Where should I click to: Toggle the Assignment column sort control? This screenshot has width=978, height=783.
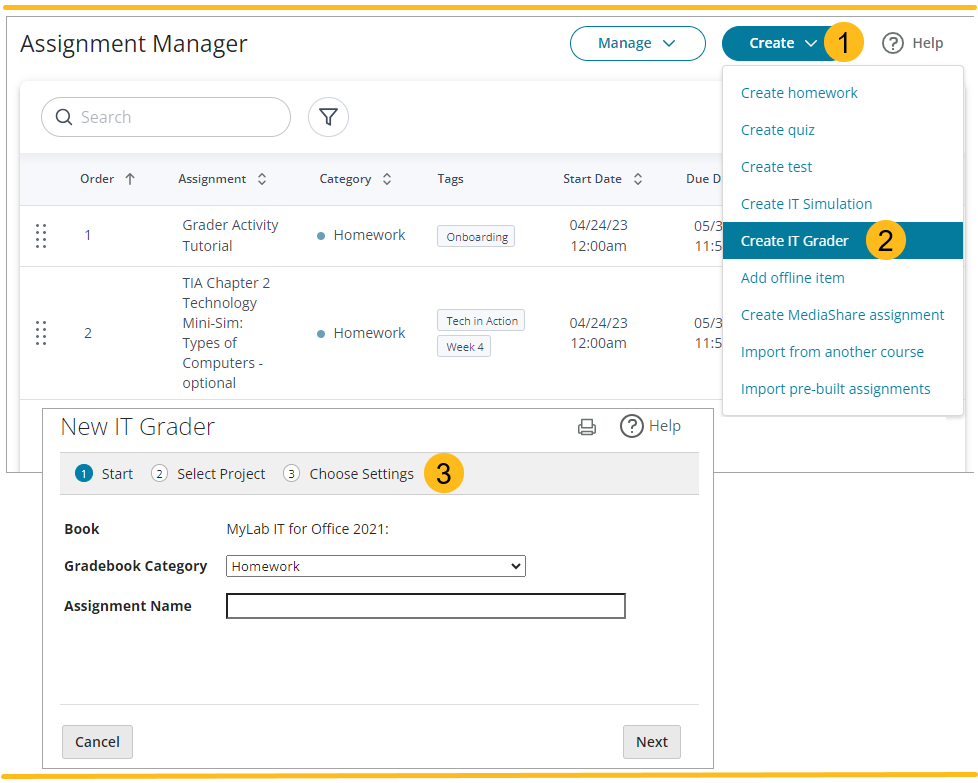tap(261, 178)
